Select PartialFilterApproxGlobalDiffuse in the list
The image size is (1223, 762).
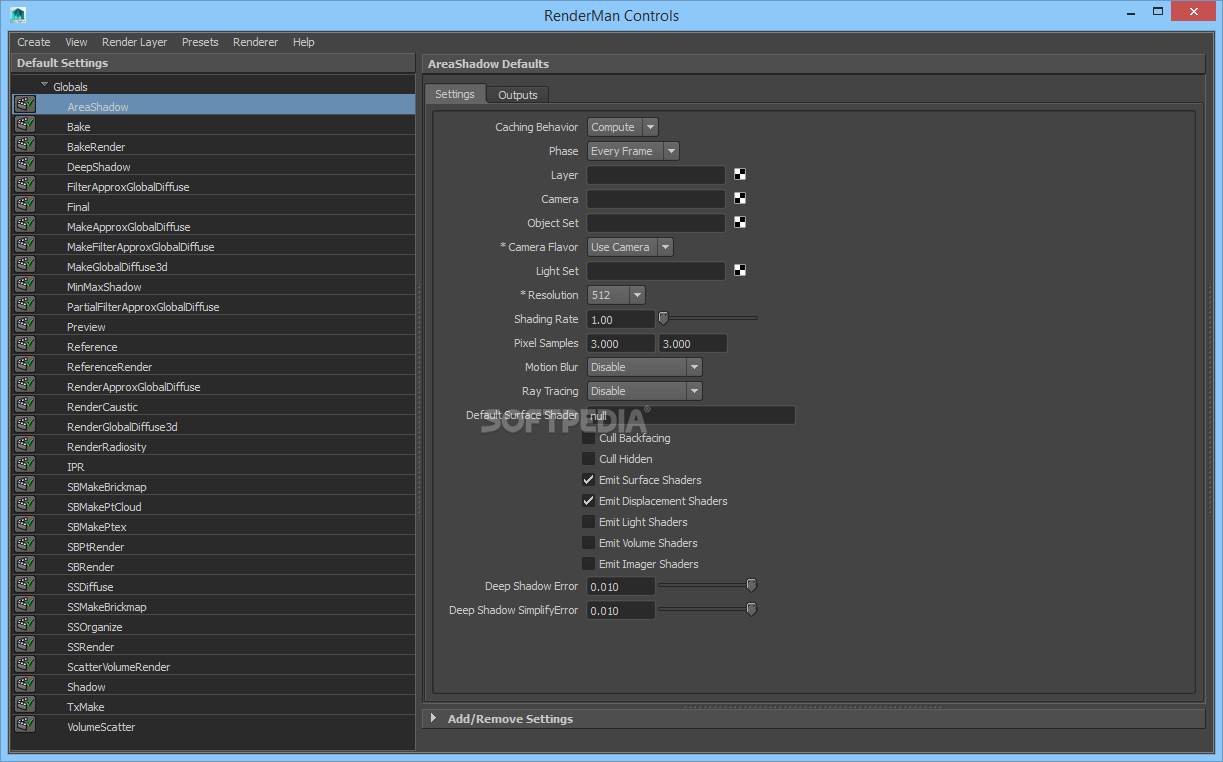[x=214, y=305]
